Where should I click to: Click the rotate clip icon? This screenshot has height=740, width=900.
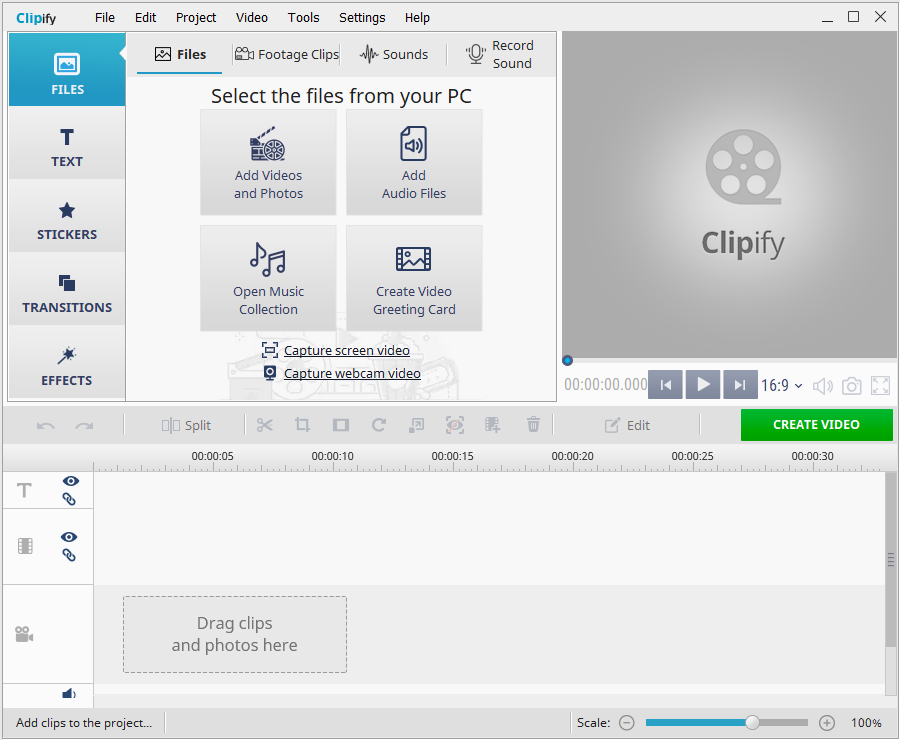379,425
